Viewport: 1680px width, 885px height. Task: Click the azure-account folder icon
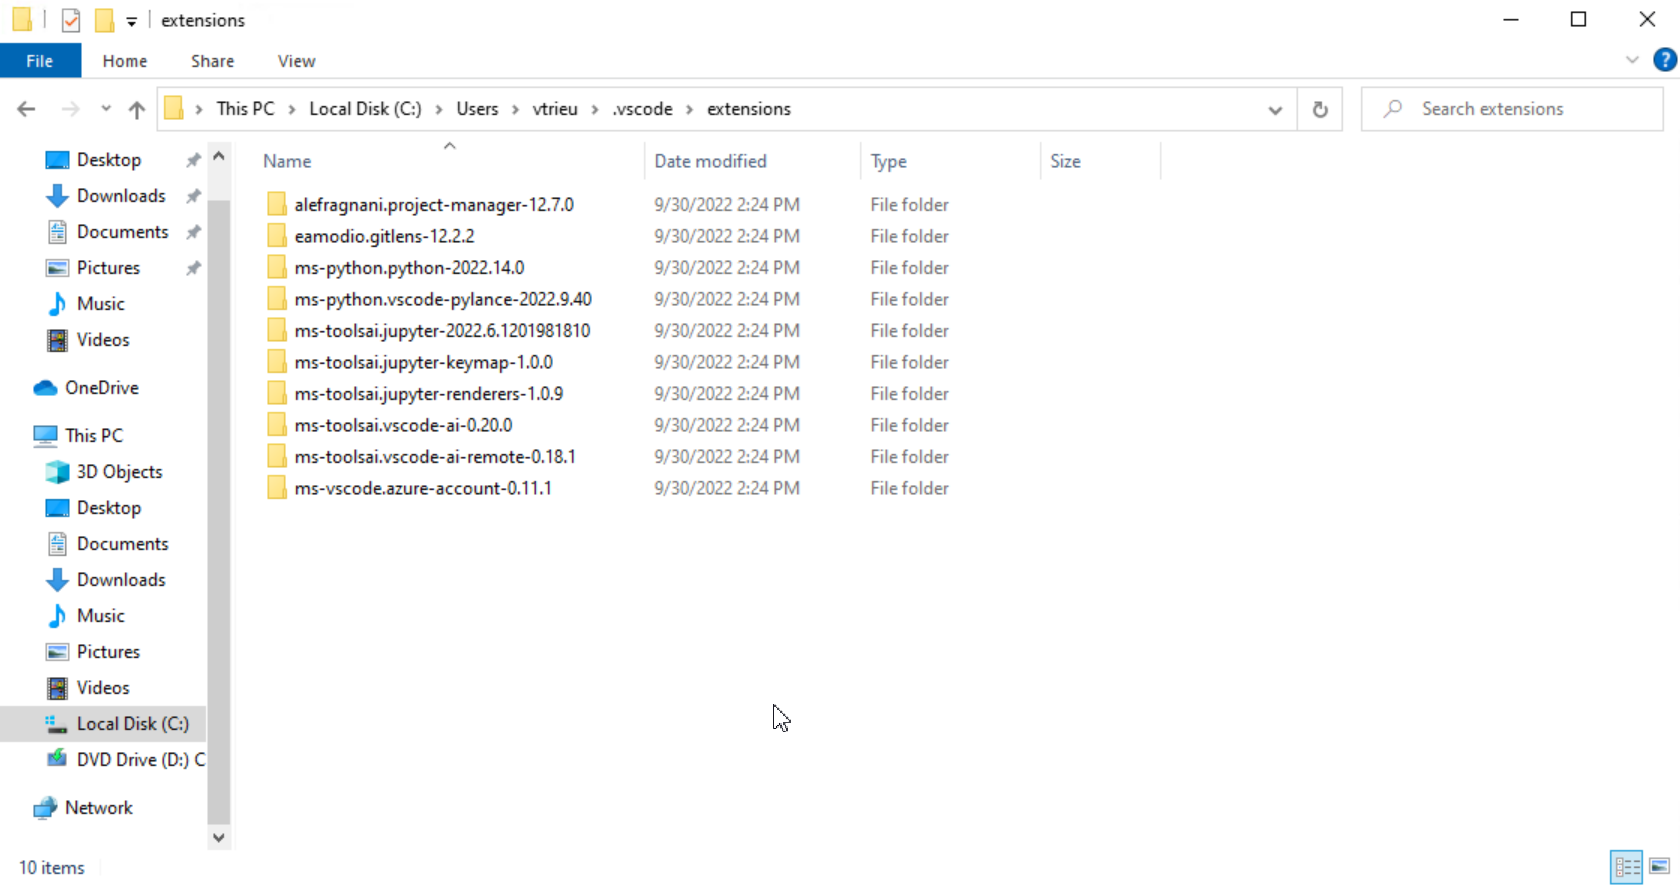(x=277, y=488)
